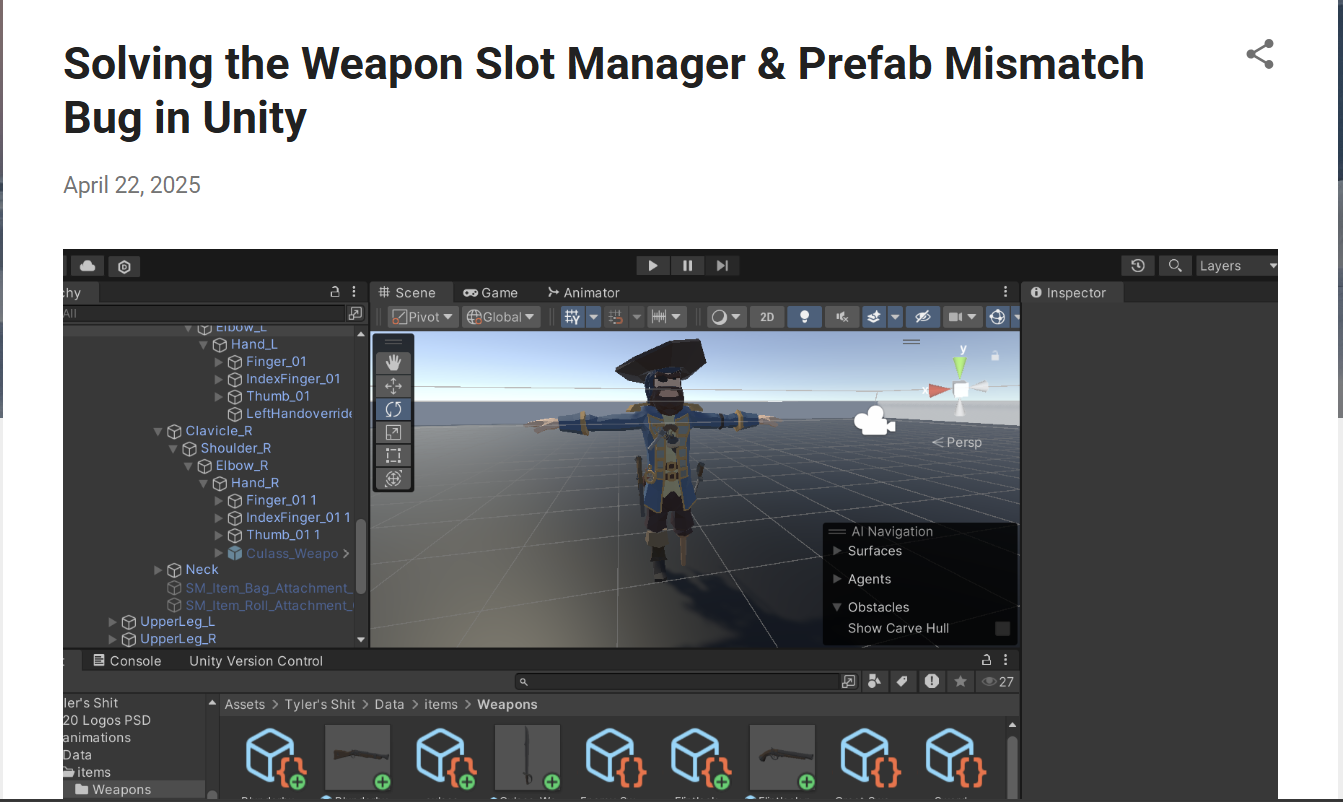This screenshot has height=802, width=1343.
Task: Select the Scale tool
Action: pyautogui.click(x=393, y=432)
